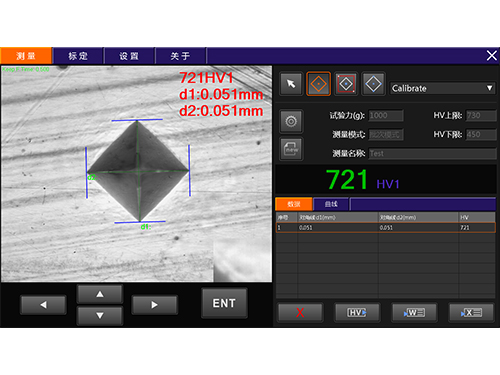Screen dimensions: 500x375
Task: Select the arrow pointer tool
Action: tap(291, 84)
